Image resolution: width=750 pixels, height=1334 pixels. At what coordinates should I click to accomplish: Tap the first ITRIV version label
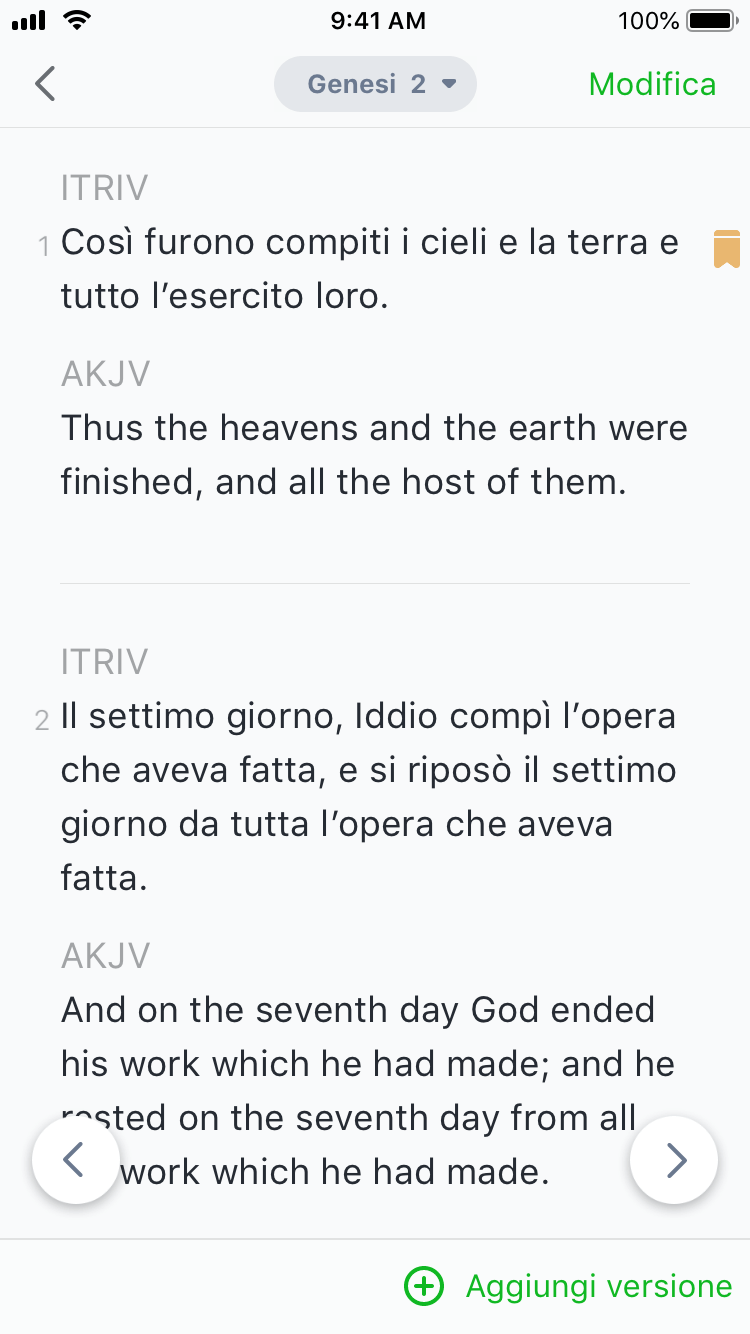tap(104, 187)
